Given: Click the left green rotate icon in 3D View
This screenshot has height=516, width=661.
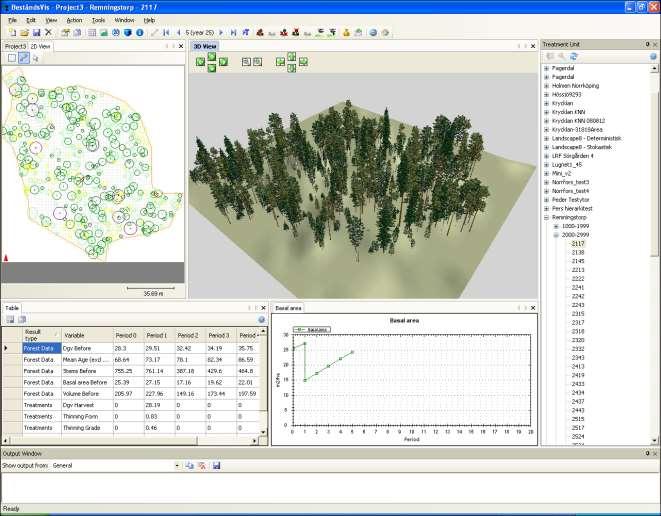Looking at the screenshot, I should pos(200,62).
